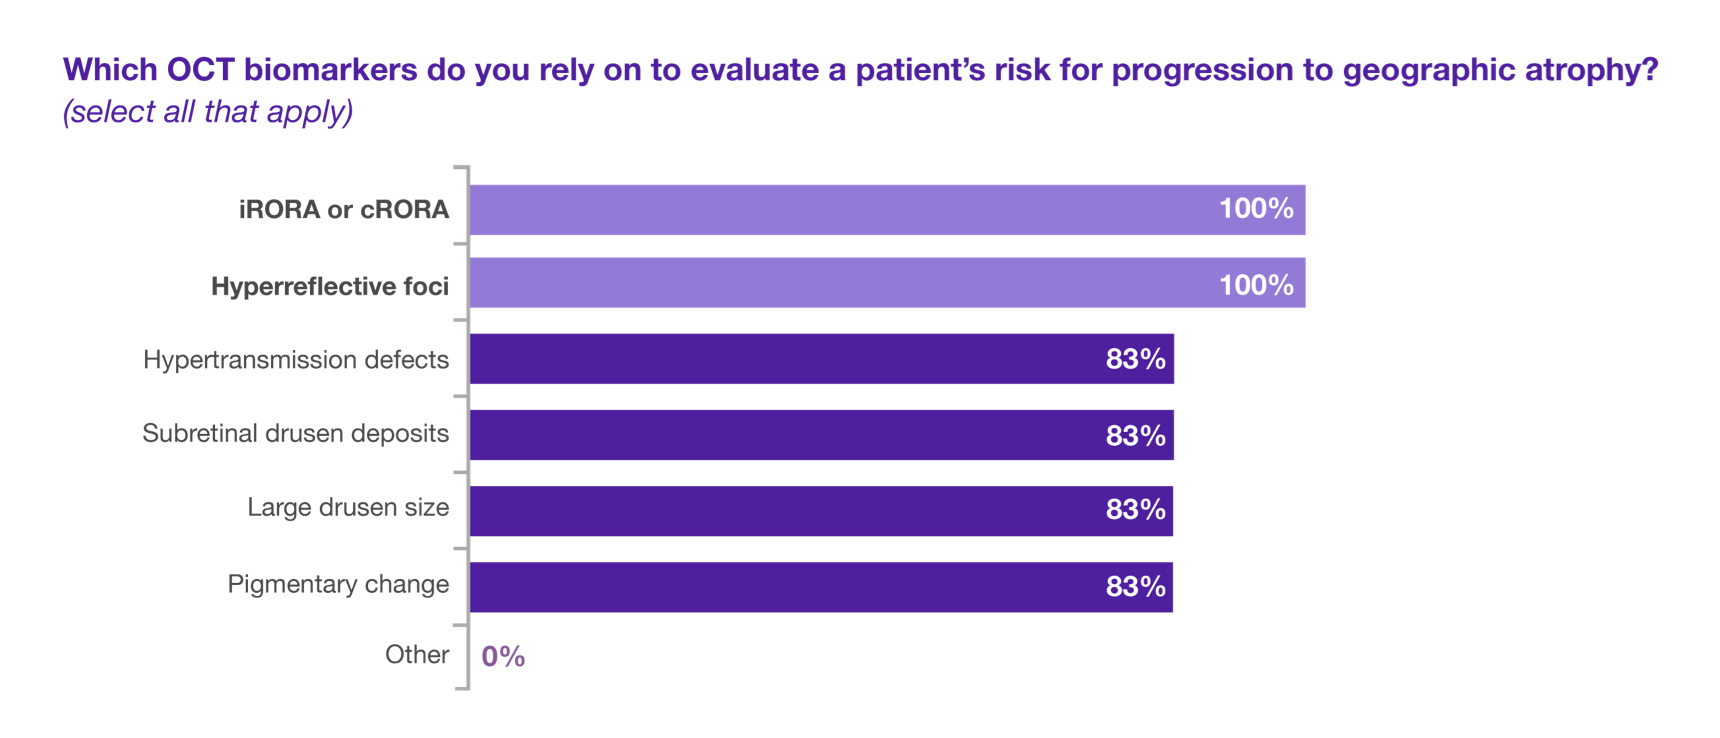Click 100% value on Hyperreflective foci bar
This screenshot has height=738, width=1720.
click(1256, 285)
